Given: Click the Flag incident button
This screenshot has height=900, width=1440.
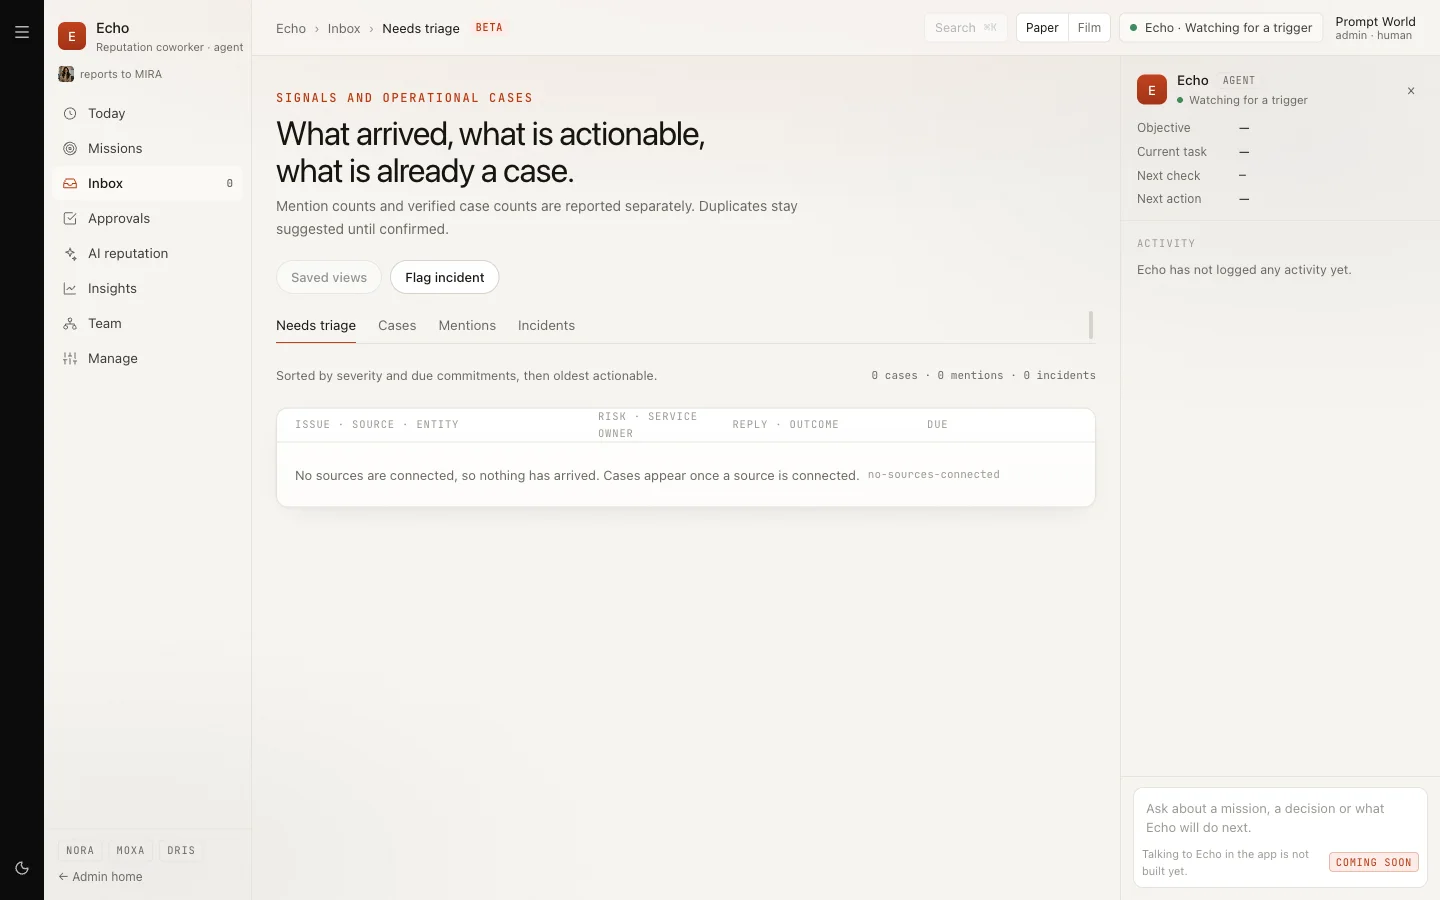Looking at the screenshot, I should (x=445, y=278).
